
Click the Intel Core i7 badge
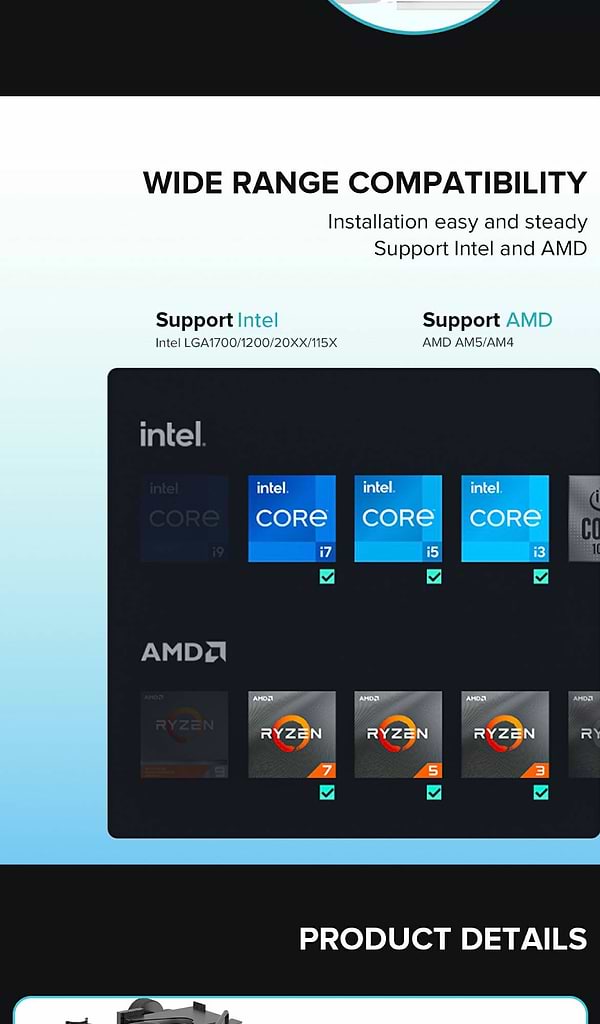point(292,519)
